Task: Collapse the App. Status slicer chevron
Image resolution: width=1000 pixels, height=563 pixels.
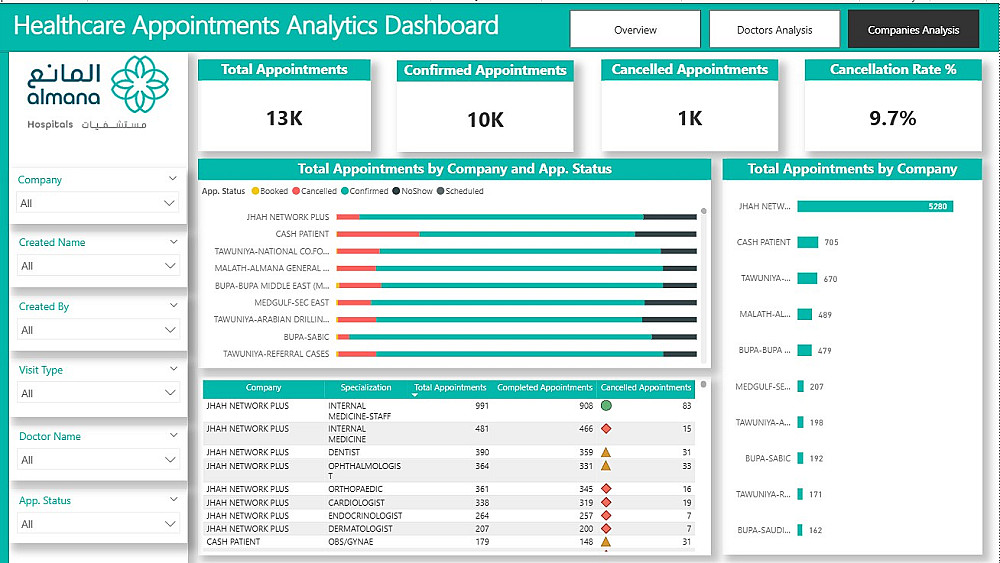Action: click(173, 499)
